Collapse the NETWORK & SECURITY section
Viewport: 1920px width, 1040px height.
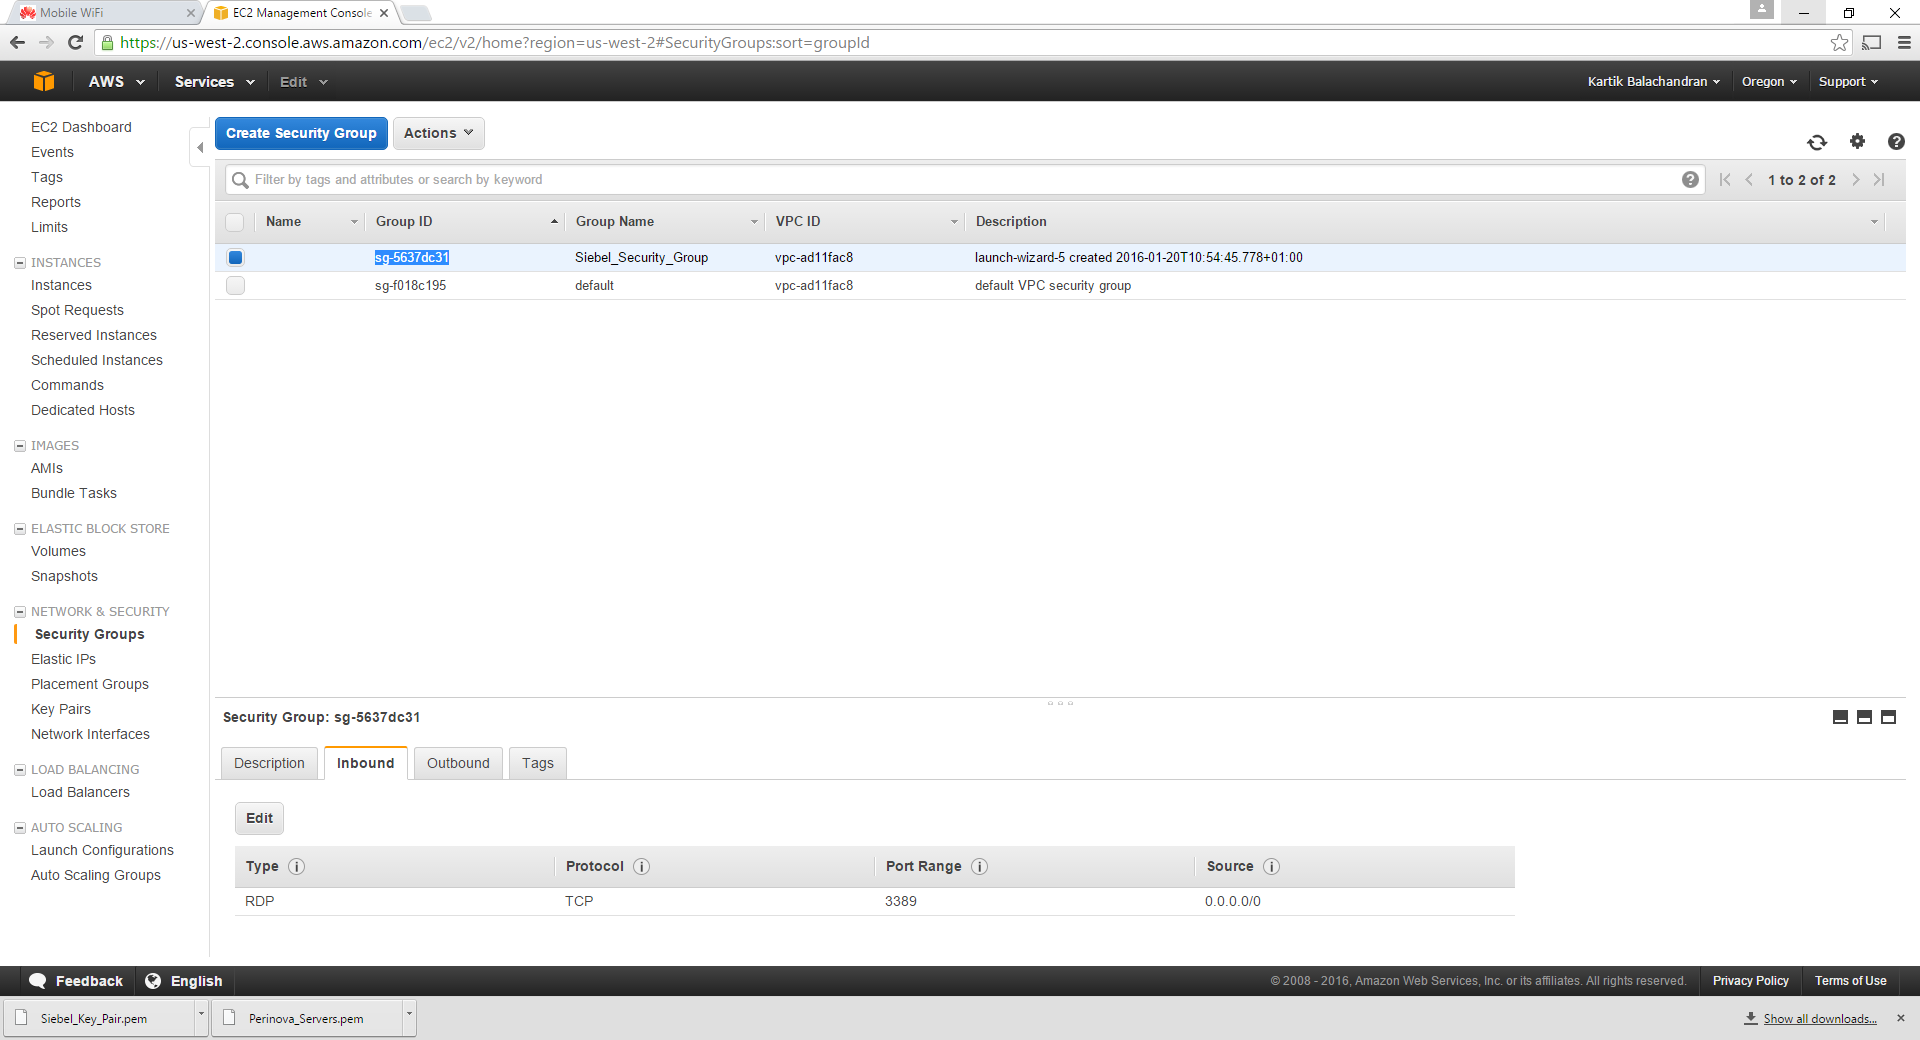point(20,612)
